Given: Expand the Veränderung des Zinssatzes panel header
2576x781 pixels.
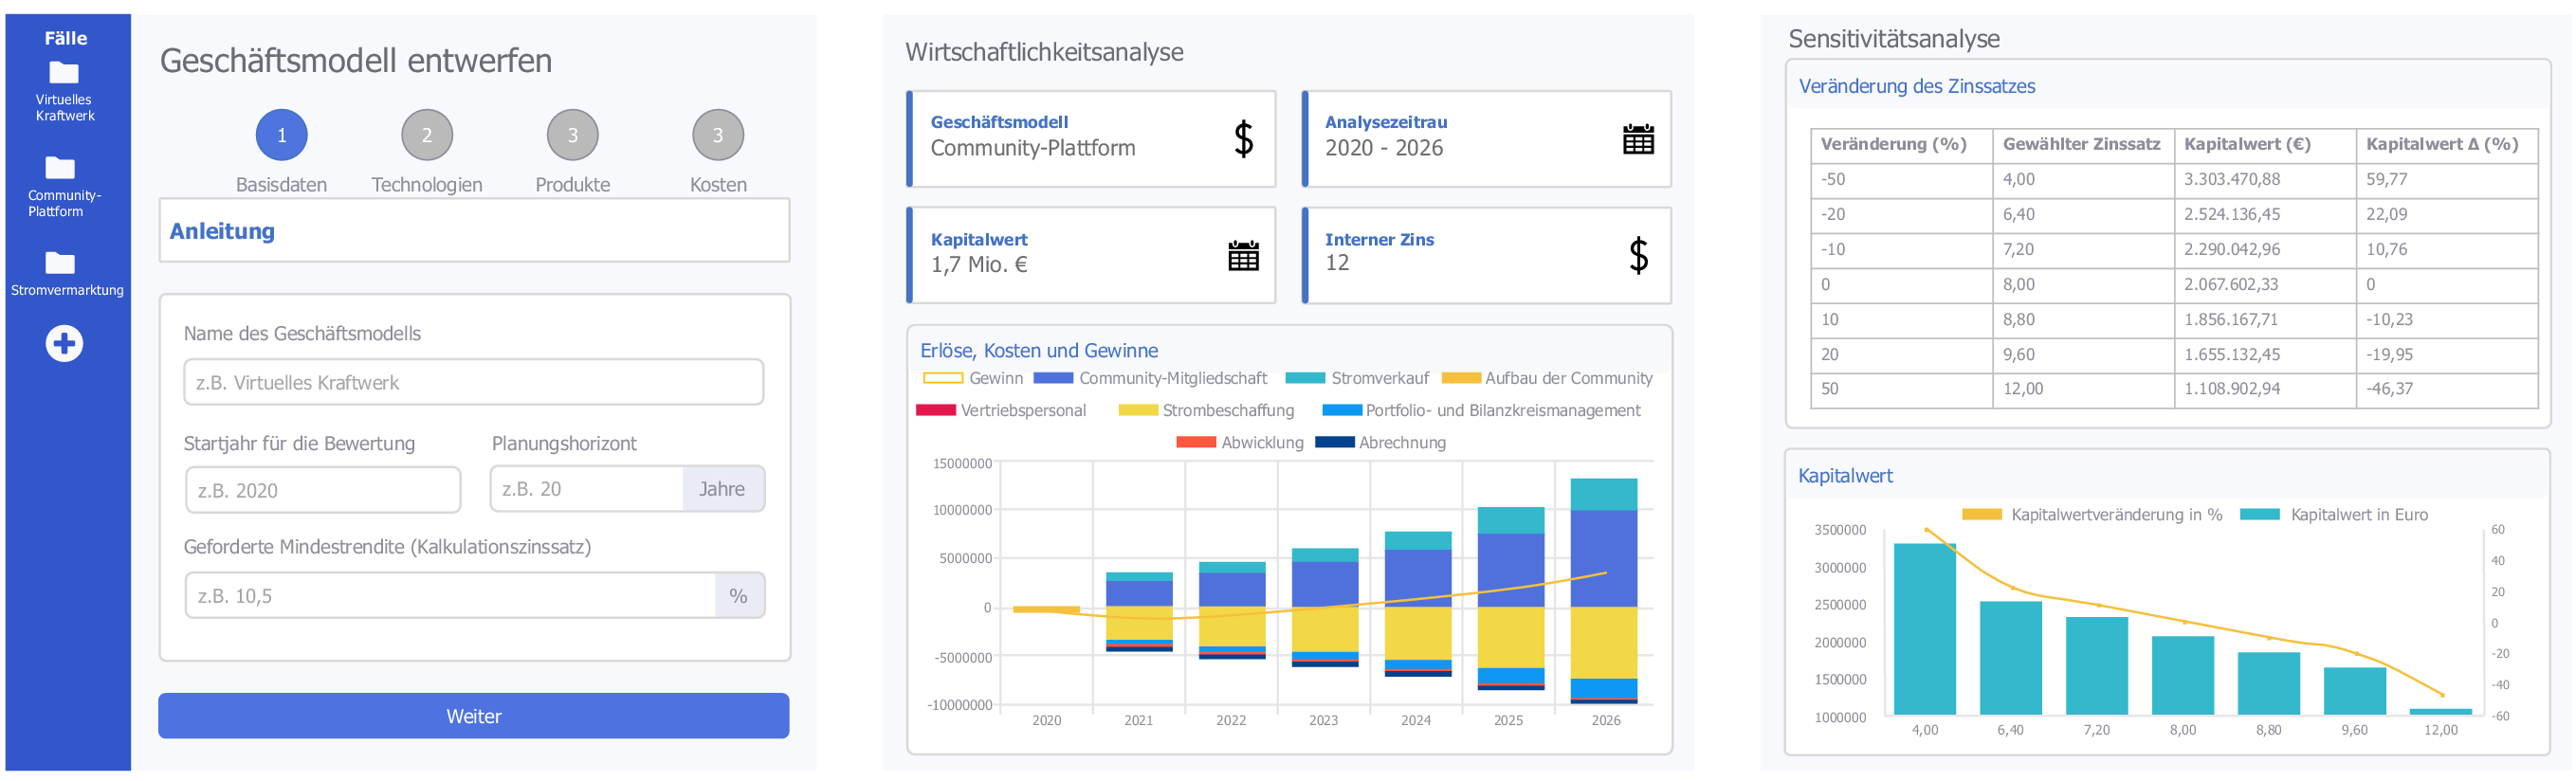Looking at the screenshot, I should 1916,87.
